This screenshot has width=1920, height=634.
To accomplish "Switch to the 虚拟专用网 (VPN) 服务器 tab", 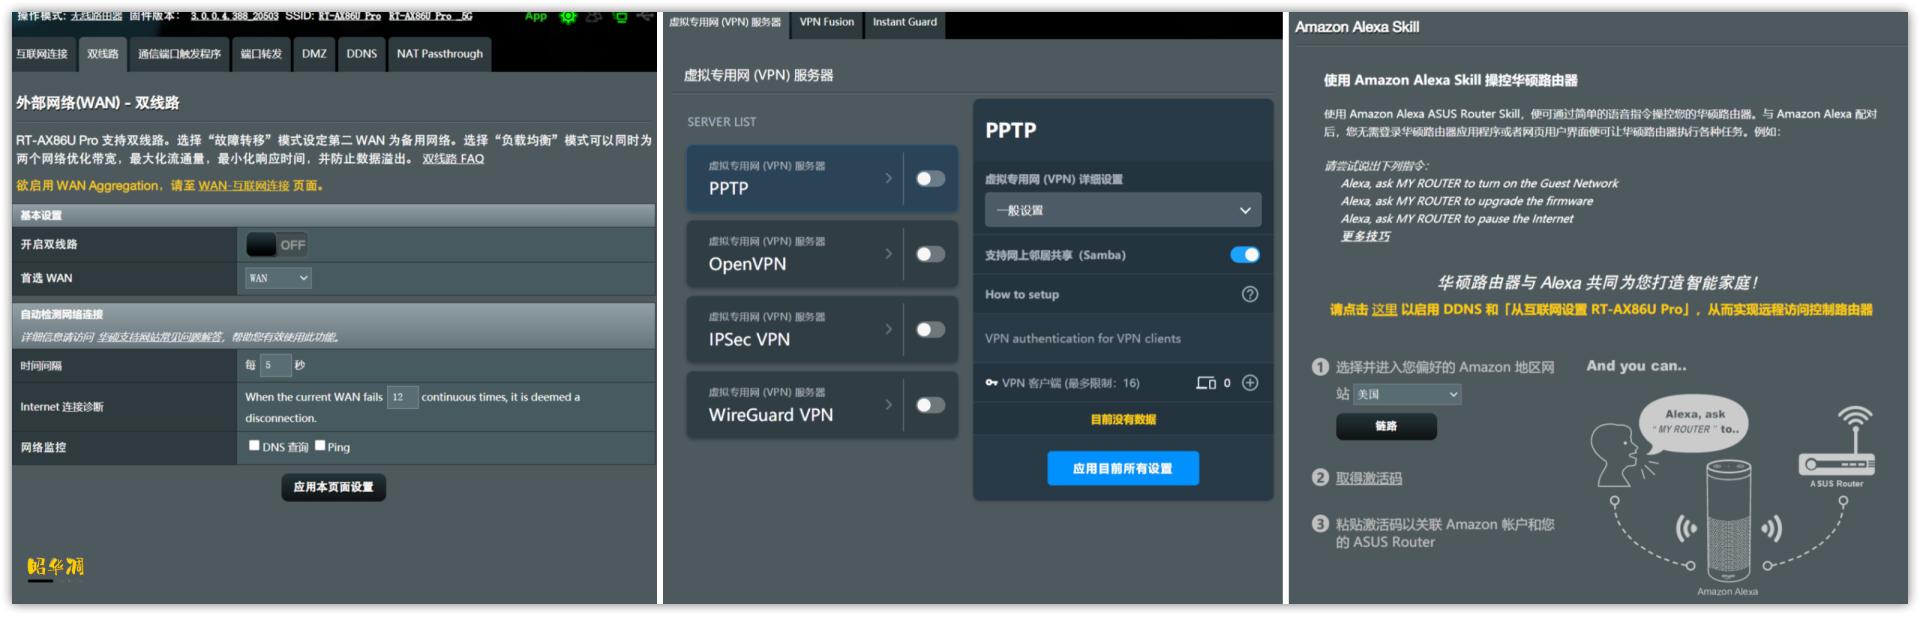I will click(x=725, y=22).
